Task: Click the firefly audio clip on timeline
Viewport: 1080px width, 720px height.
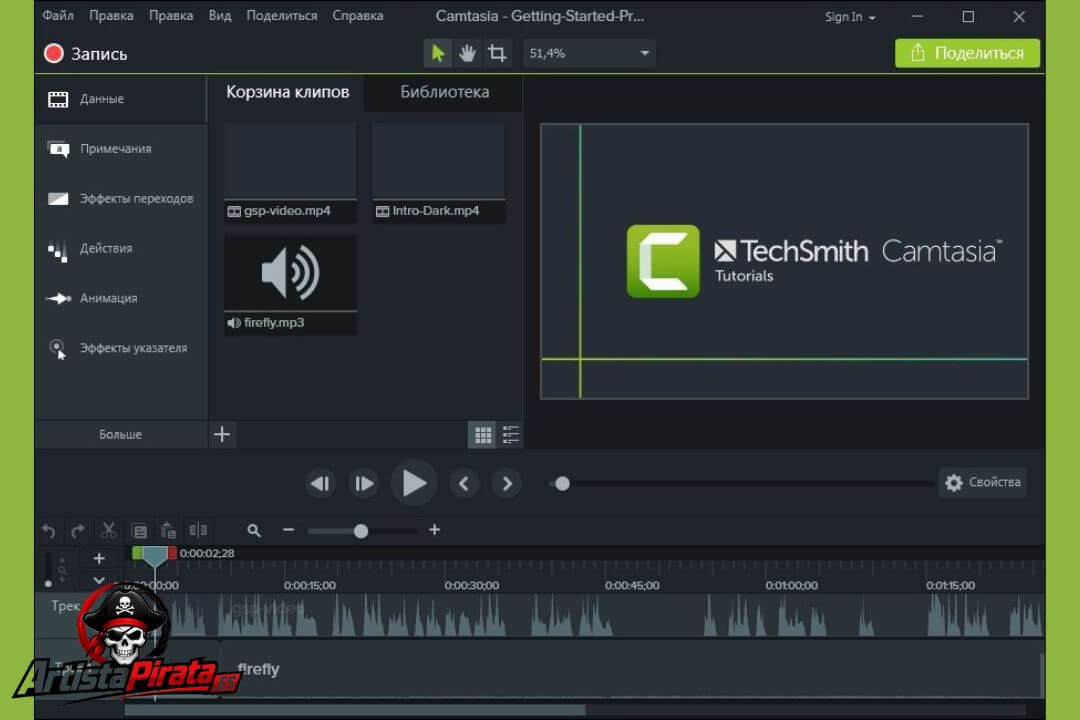Action: tap(630, 669)
